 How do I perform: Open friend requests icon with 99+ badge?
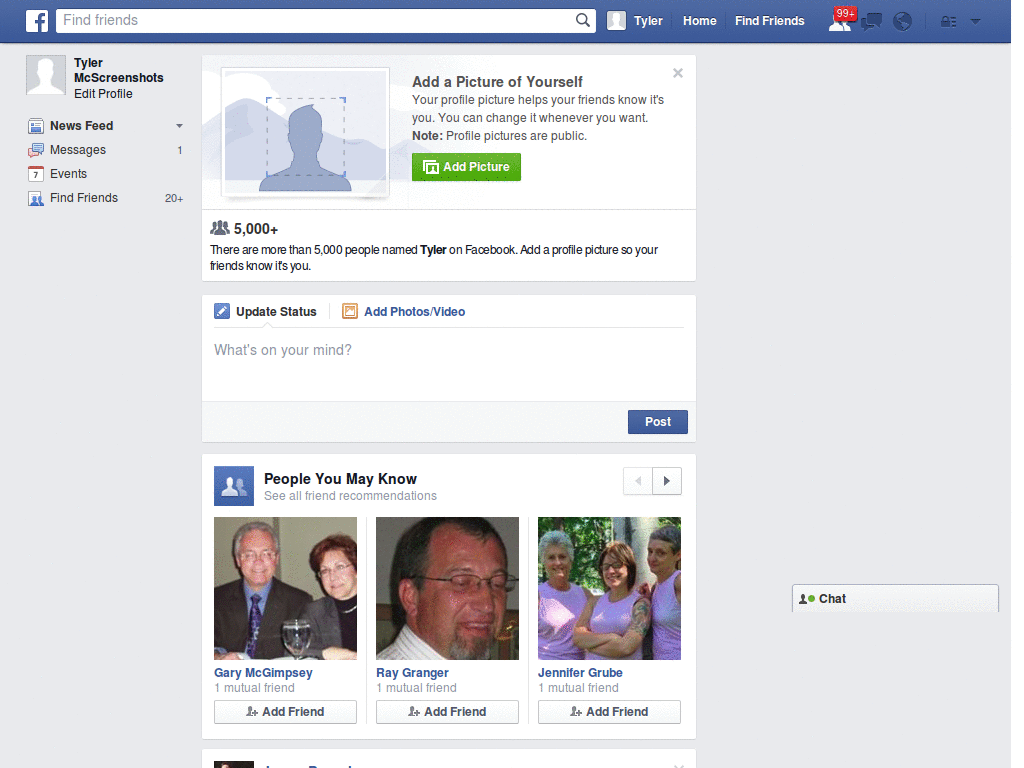click(840, 21)
